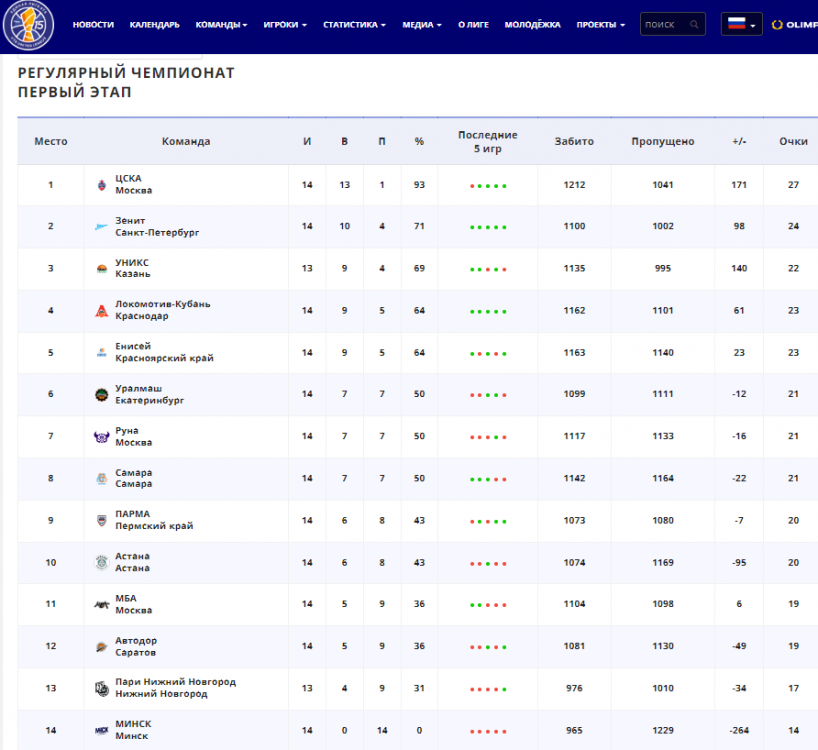Viewport: 818px width, 750px height.
Task: Open the Новости menu item
Action: (x=93, y=25)
